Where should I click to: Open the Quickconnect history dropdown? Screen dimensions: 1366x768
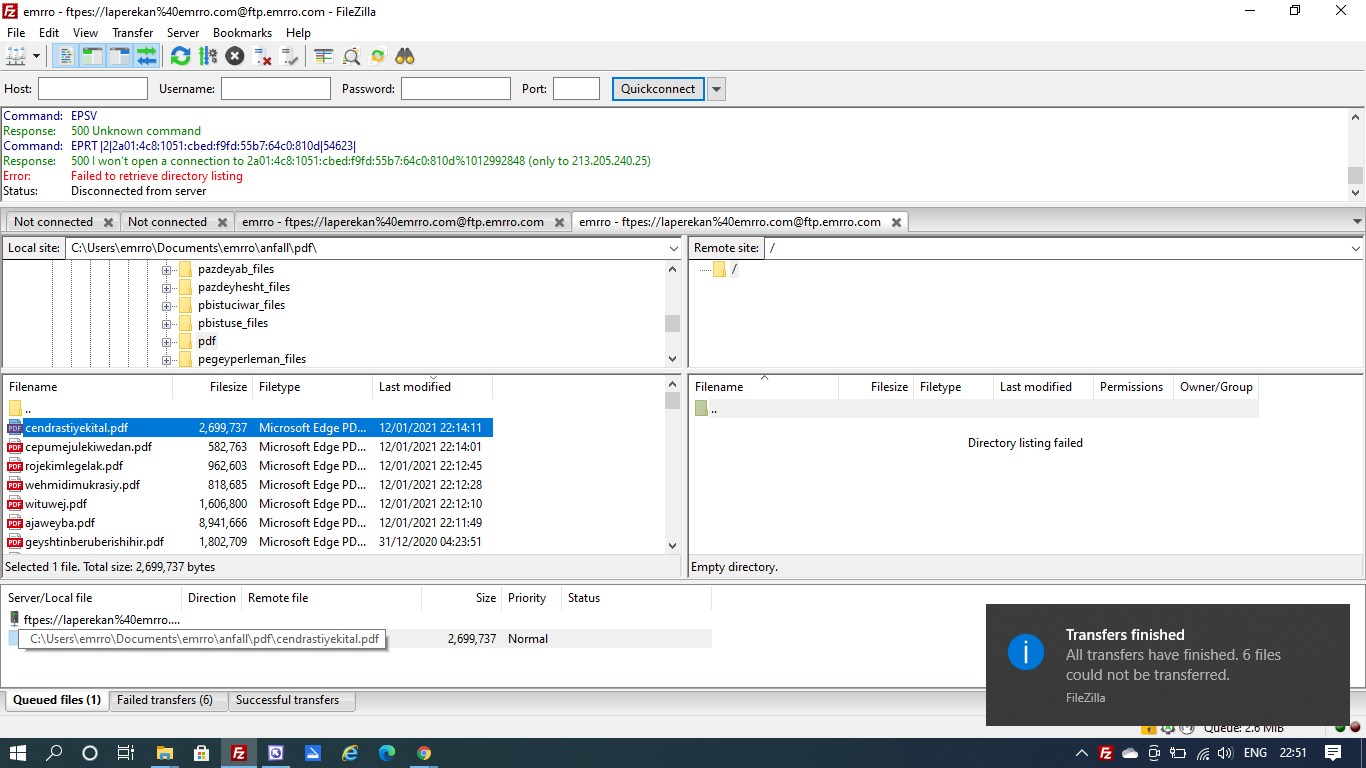coord(716,89)
